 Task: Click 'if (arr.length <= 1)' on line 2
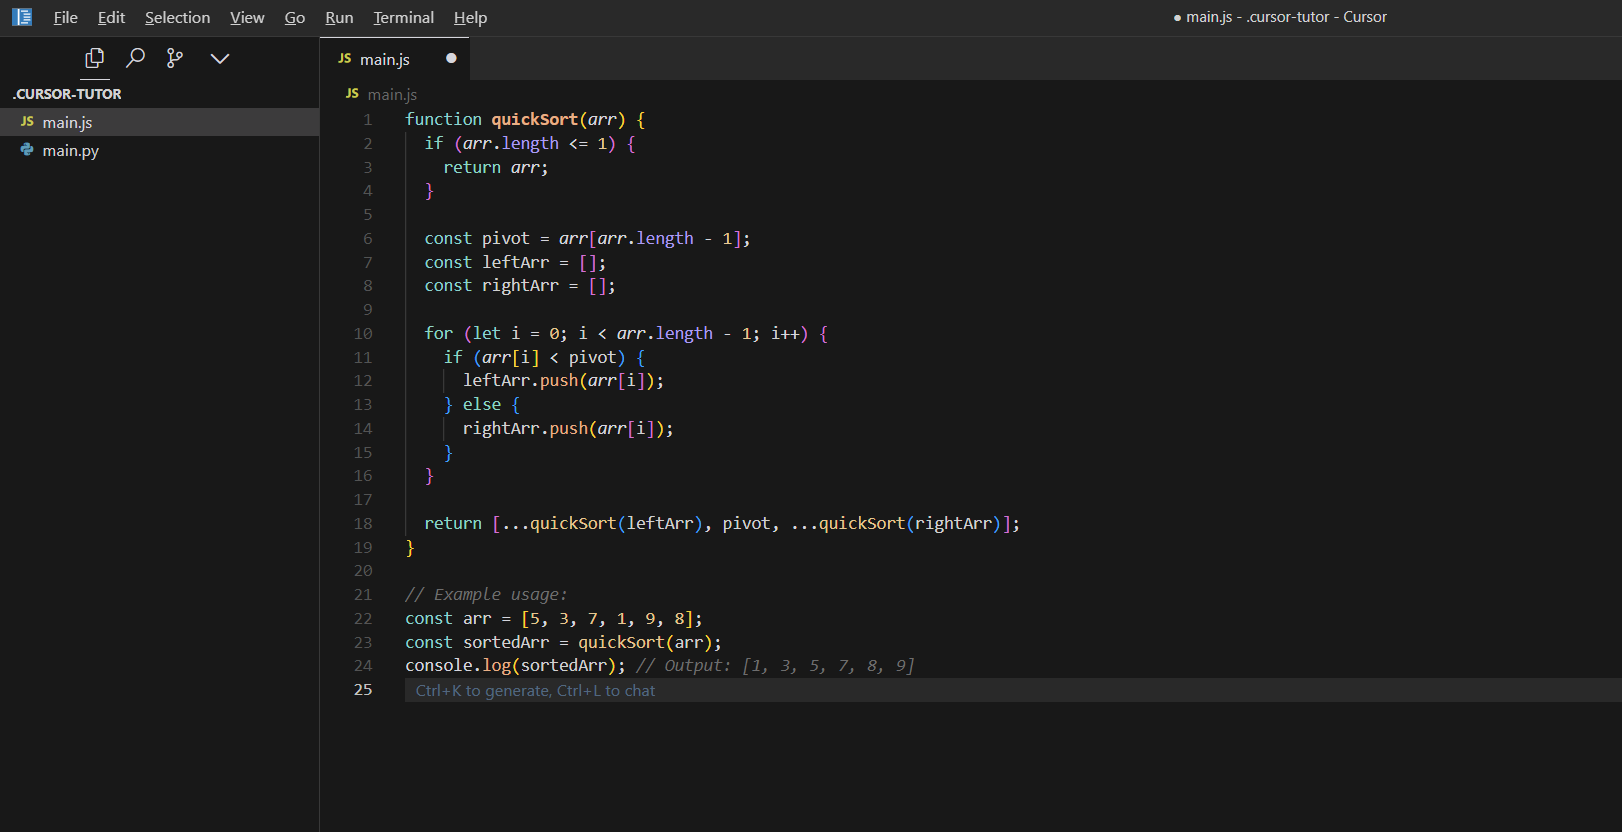520,143
